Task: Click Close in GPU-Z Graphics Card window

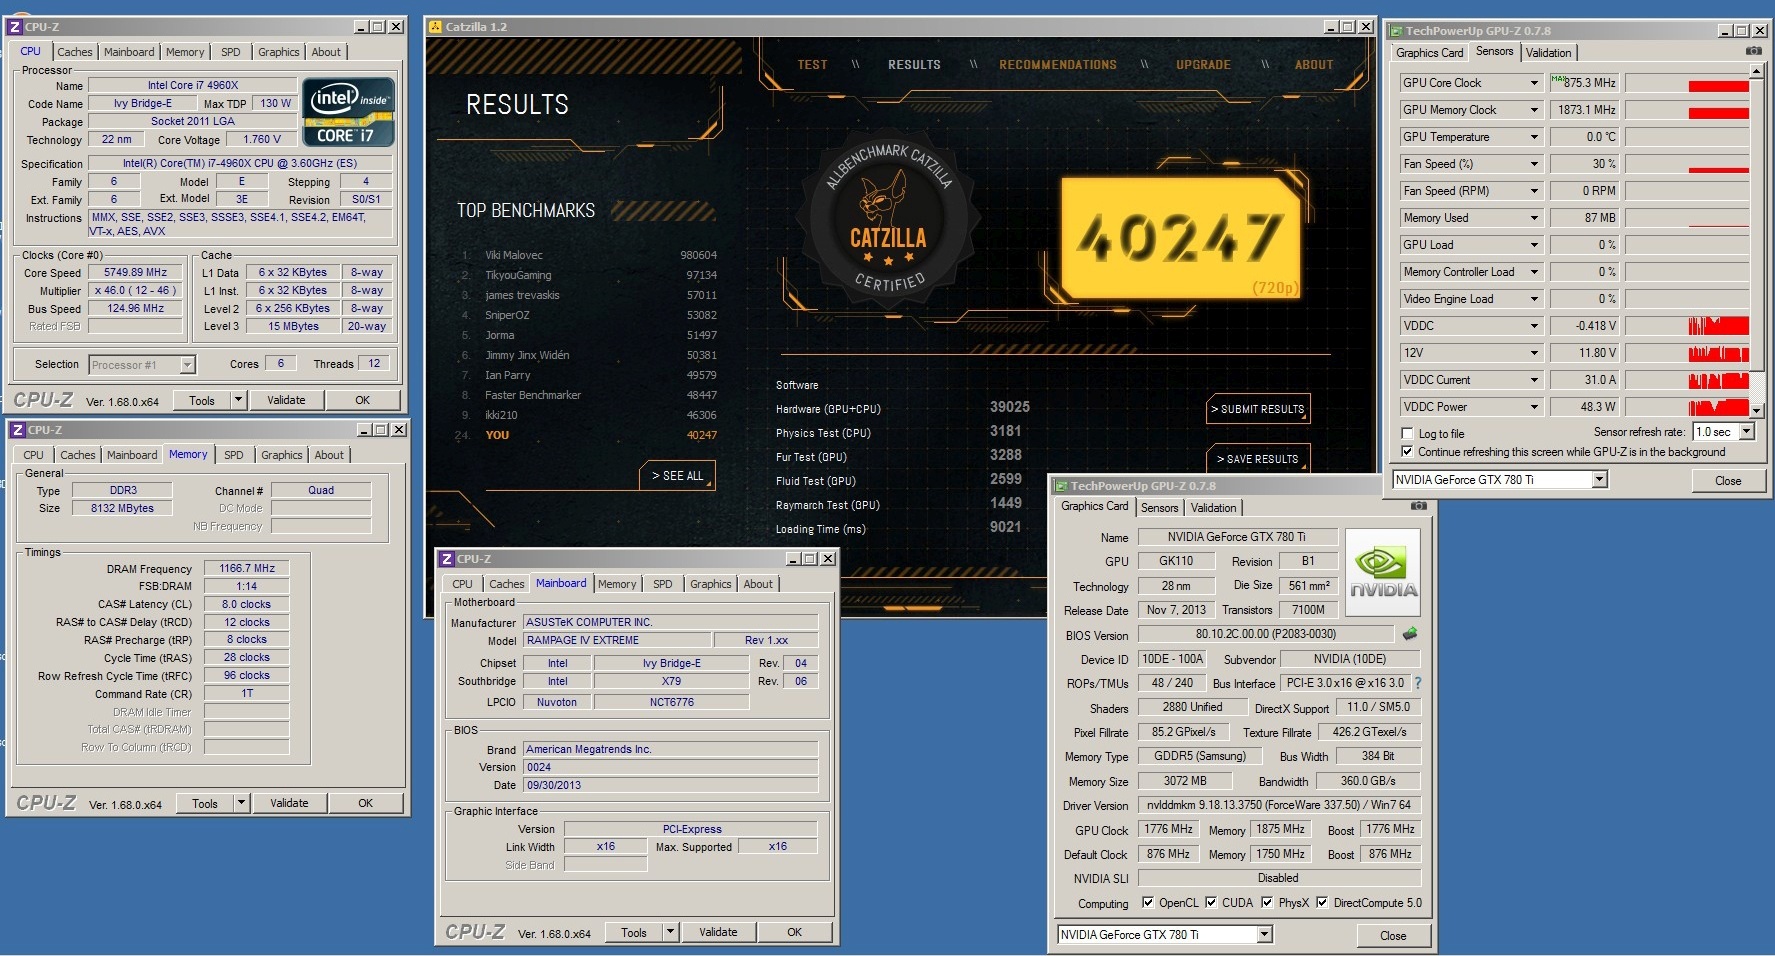Action: tap(1393, 935)
